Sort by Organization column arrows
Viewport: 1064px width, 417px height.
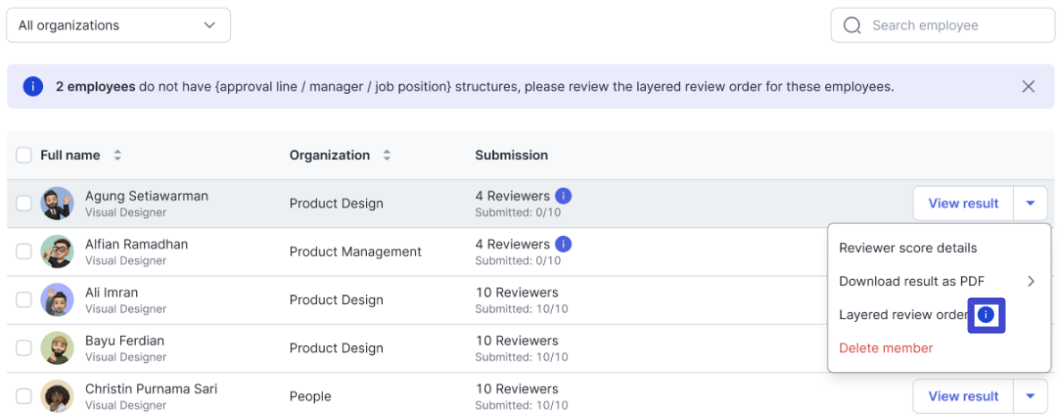click(x=387, y=155)
